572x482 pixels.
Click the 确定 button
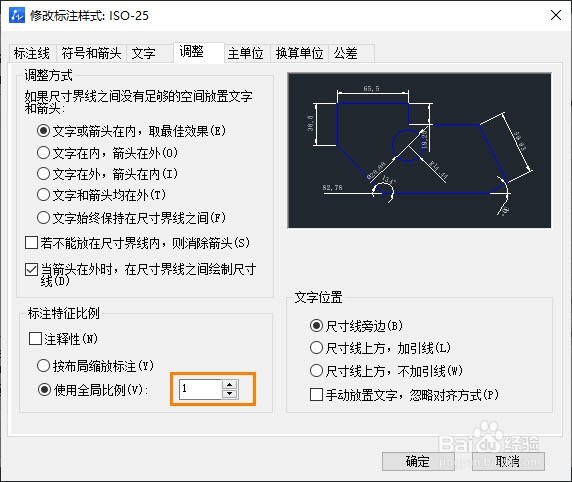pos(418,462)
